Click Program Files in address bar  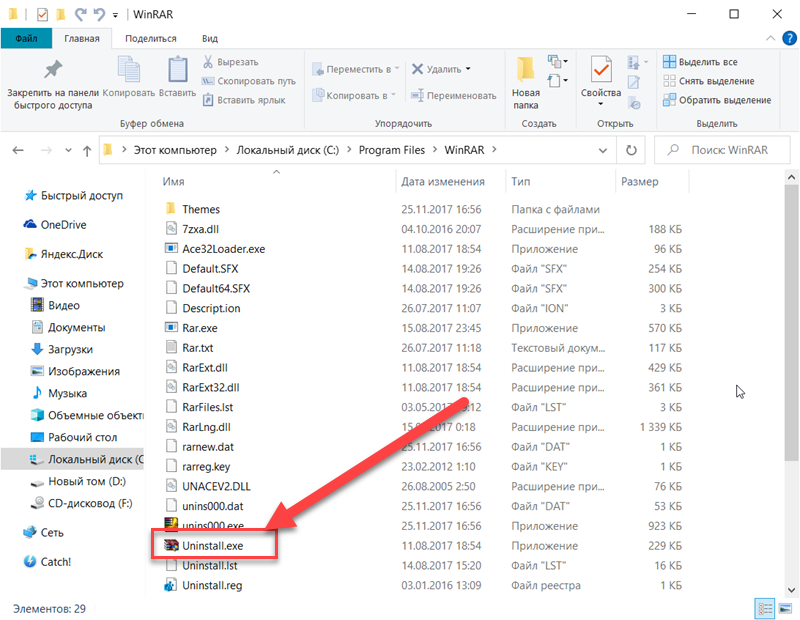[x=391, y=150]
